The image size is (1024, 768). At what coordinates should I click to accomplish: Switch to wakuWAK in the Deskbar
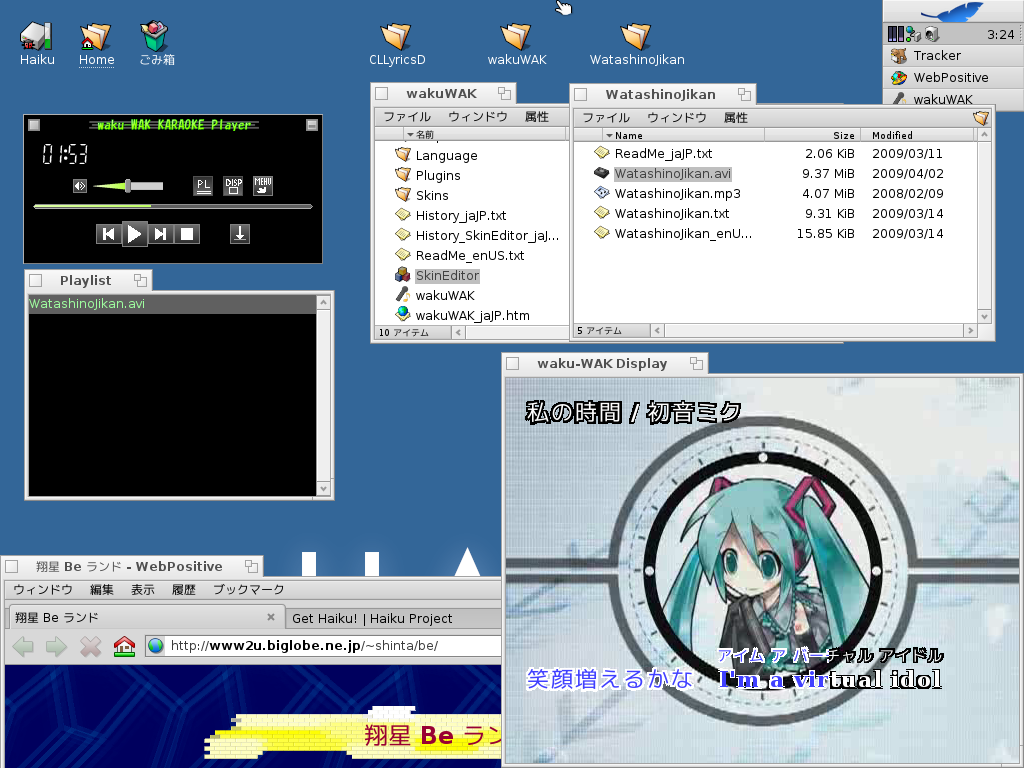pos(953,99)
